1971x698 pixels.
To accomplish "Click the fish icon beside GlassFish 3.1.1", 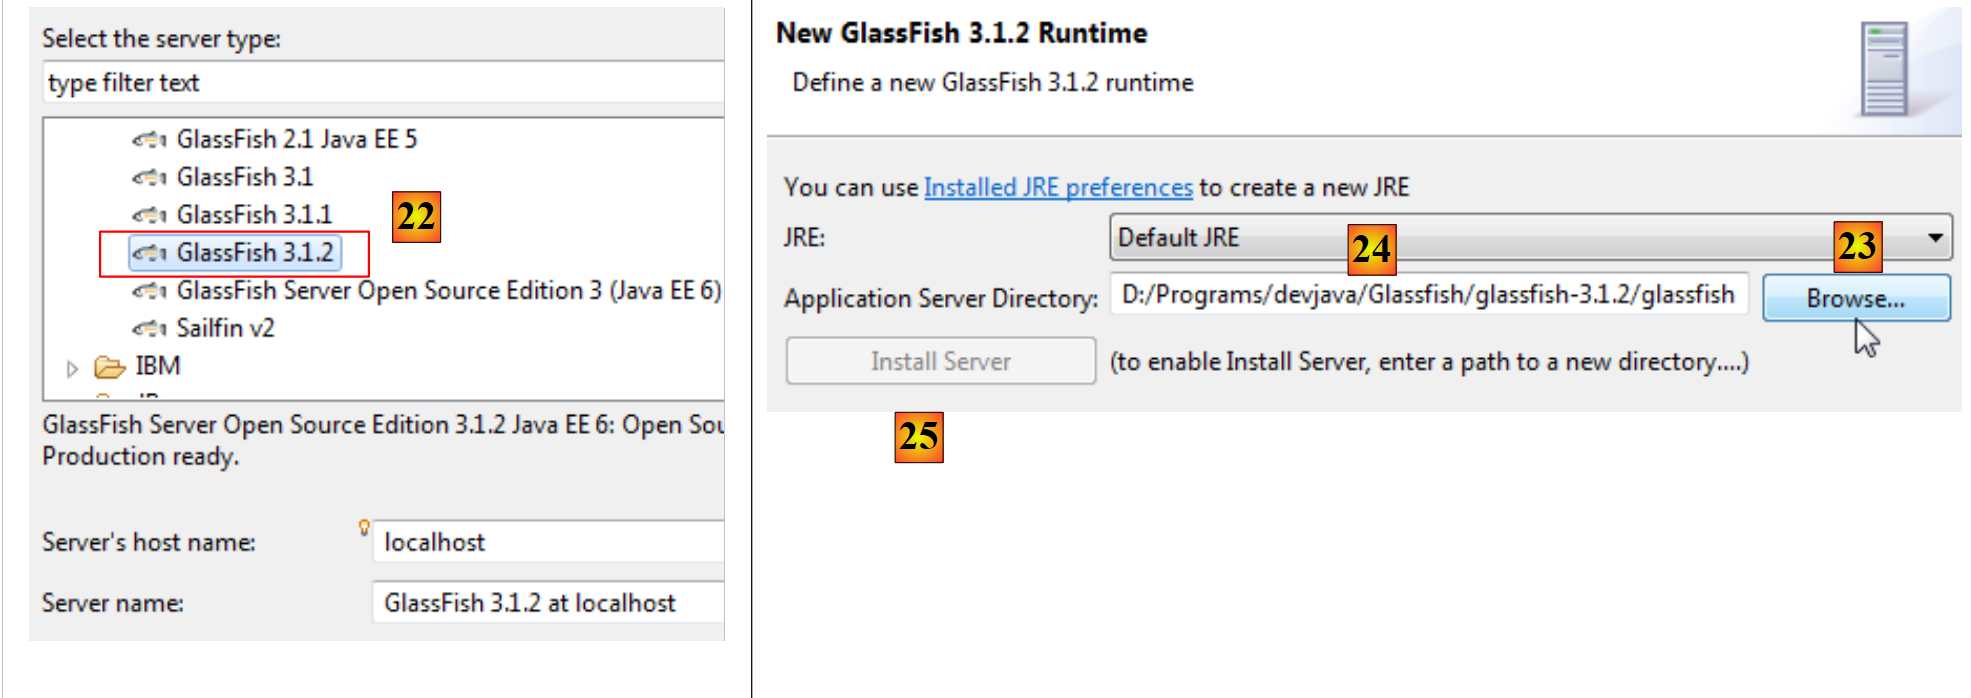I will pos(149,216).
